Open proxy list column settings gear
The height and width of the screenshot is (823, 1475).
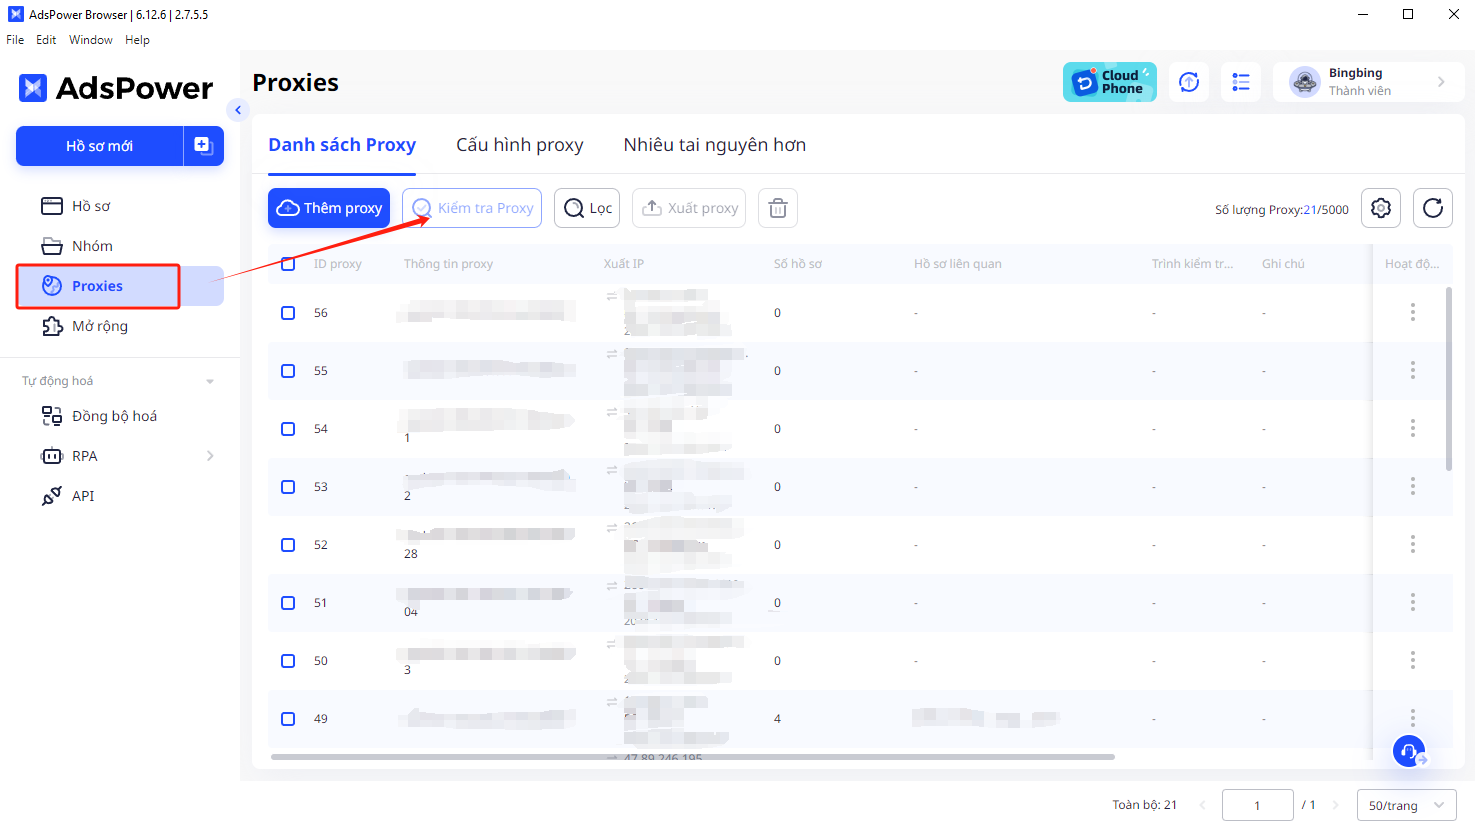coord(1381,208)
